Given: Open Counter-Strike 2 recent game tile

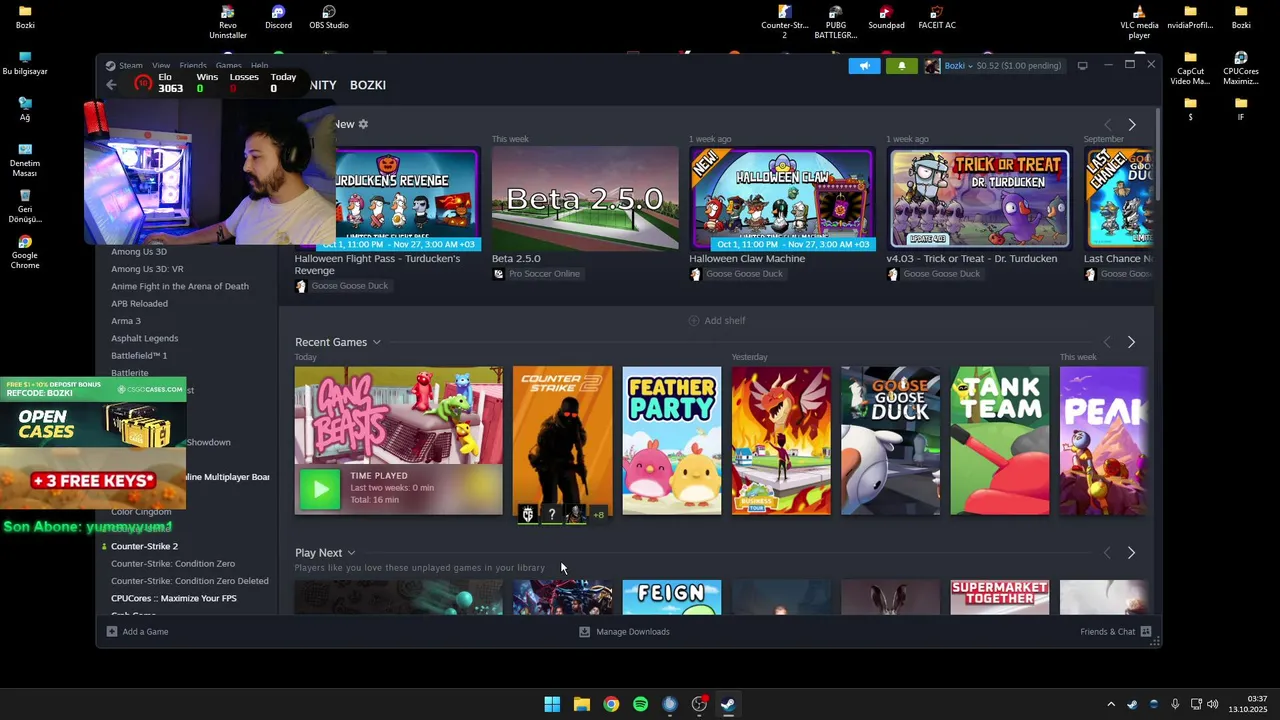Looking at the screenshot, I should (562, 441).
